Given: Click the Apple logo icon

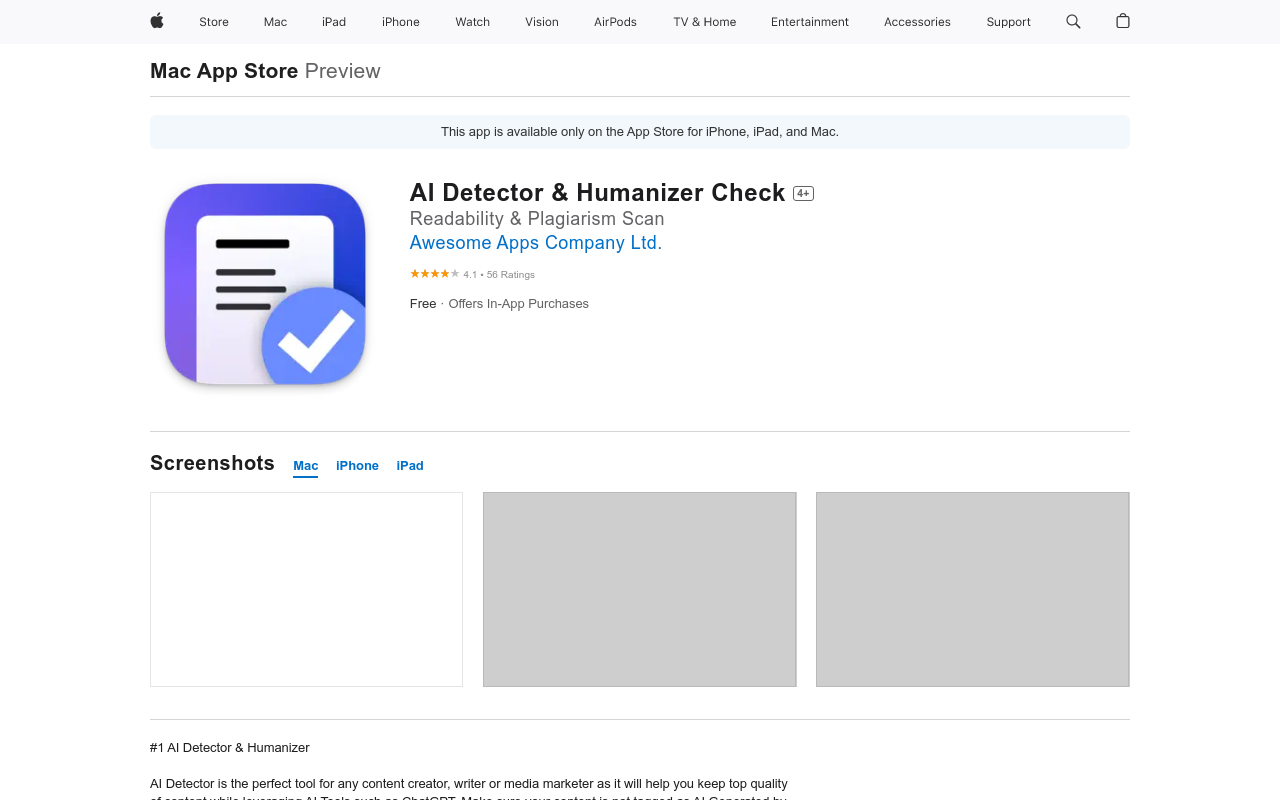Looking at the screenshot, I should (x=157, y=21).
